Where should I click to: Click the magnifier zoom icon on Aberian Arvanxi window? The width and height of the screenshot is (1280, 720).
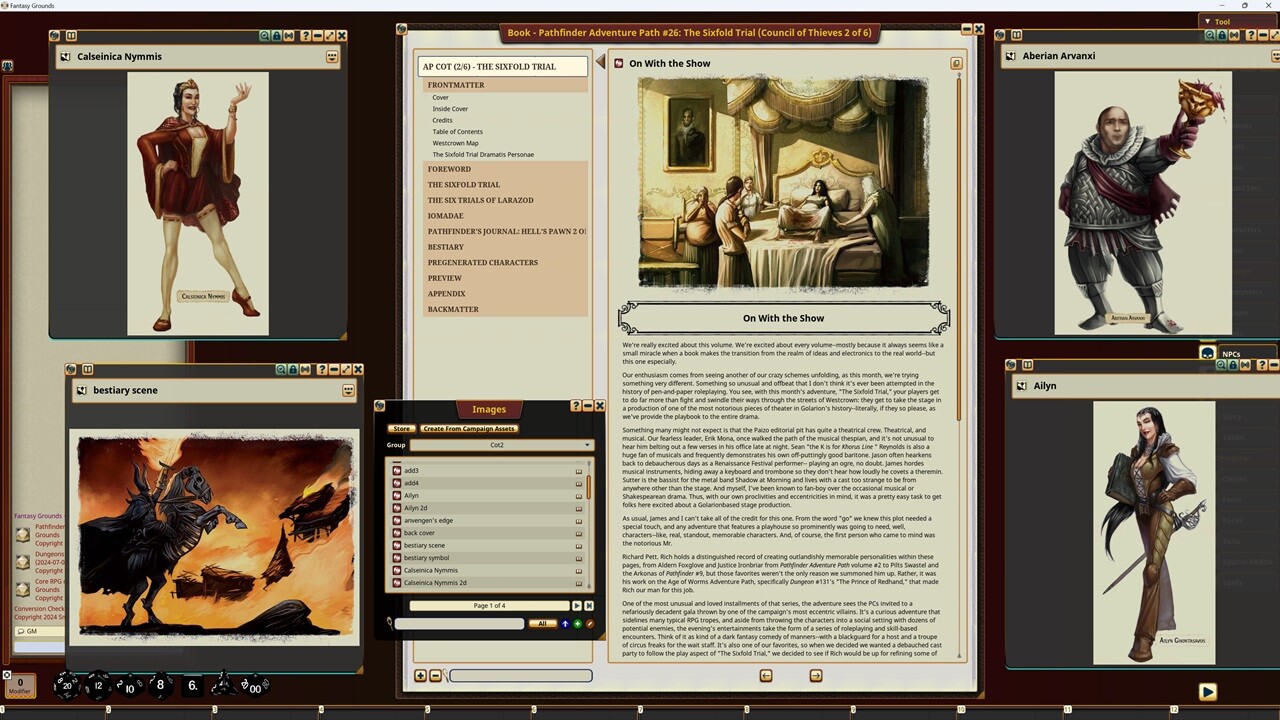point(1209,35)
